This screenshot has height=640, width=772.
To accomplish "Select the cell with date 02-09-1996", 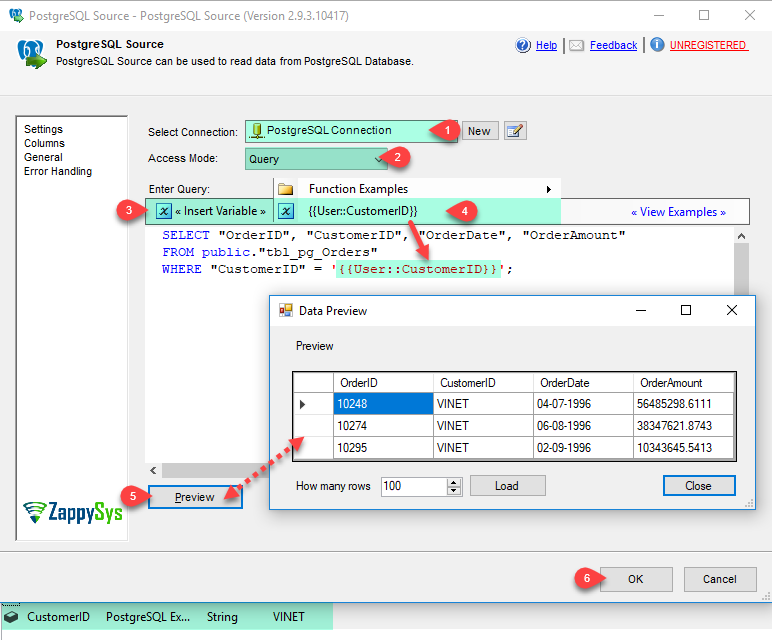I will click(583, 448).
